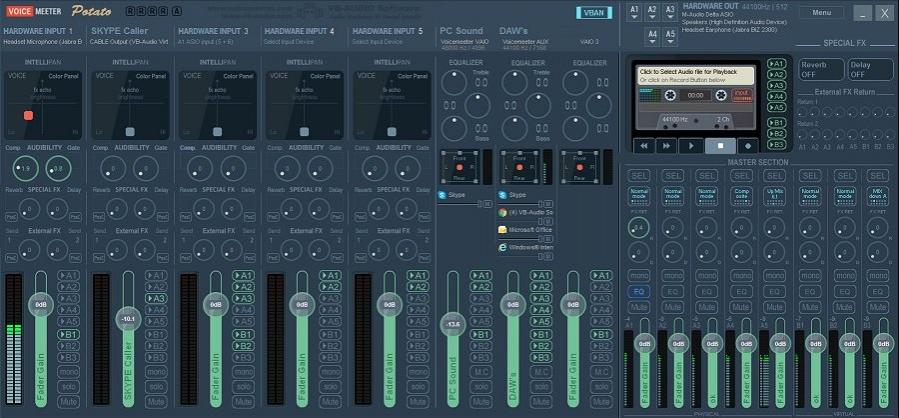Click the Microsoft Office app icon in DAW's list
Screen dimensions: 899x418
(x=504, y=229)
